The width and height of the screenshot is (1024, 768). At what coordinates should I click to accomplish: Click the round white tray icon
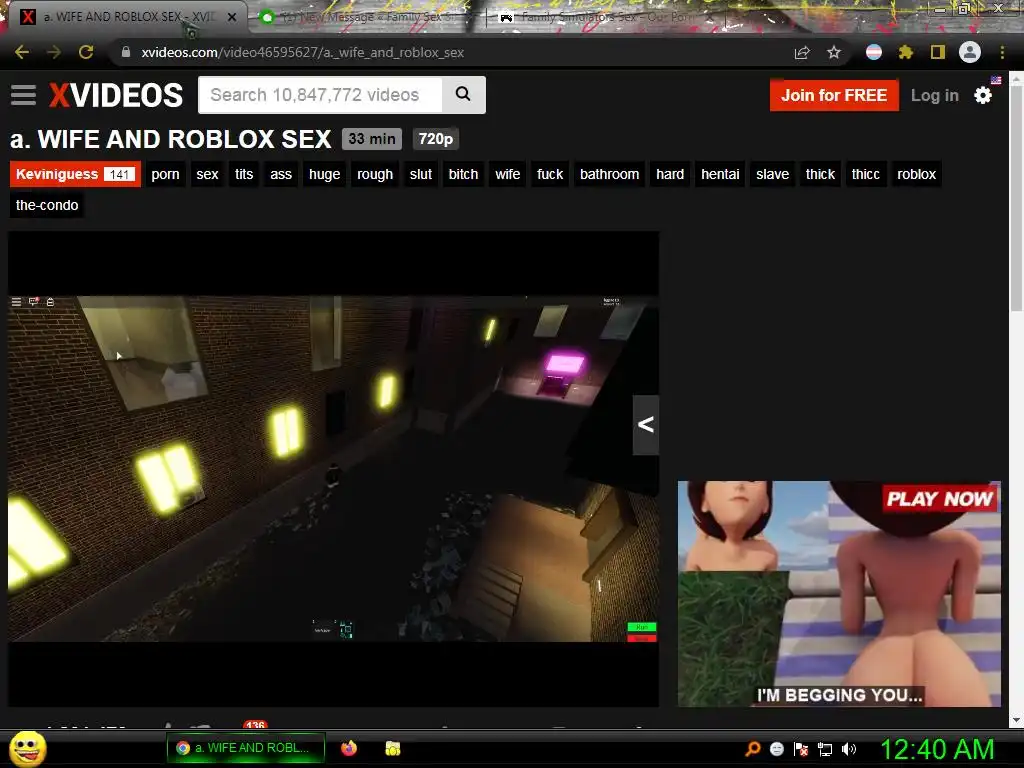click(x=776, y=749)
